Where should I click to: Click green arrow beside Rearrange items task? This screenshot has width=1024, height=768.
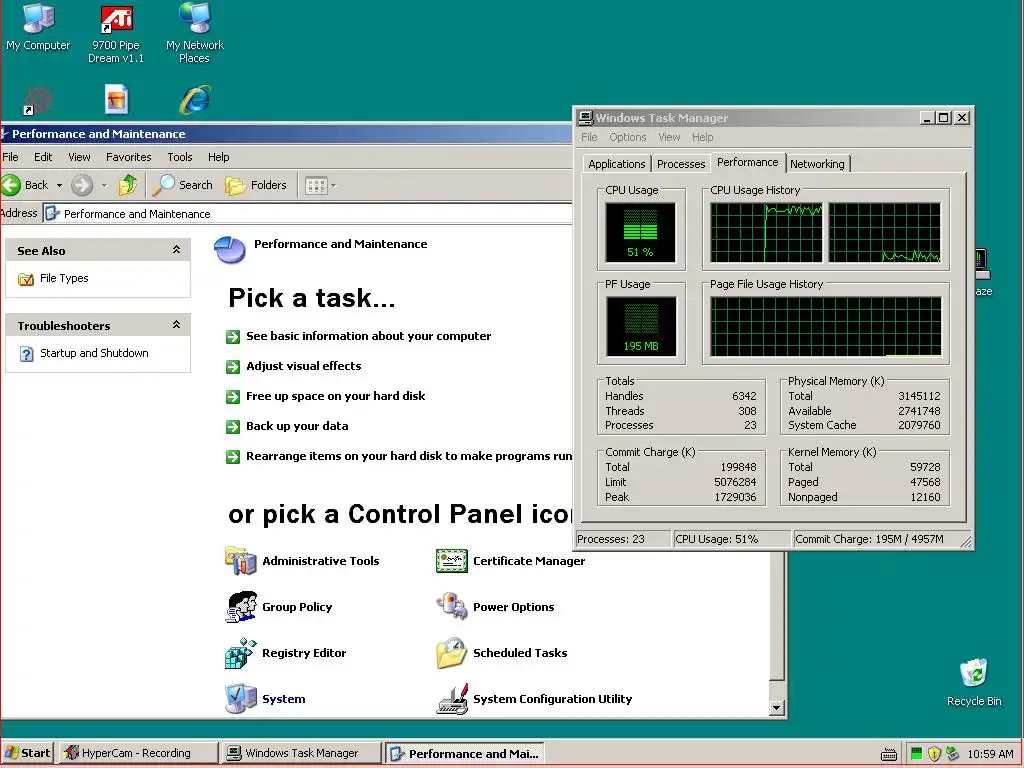click(233, 456)
